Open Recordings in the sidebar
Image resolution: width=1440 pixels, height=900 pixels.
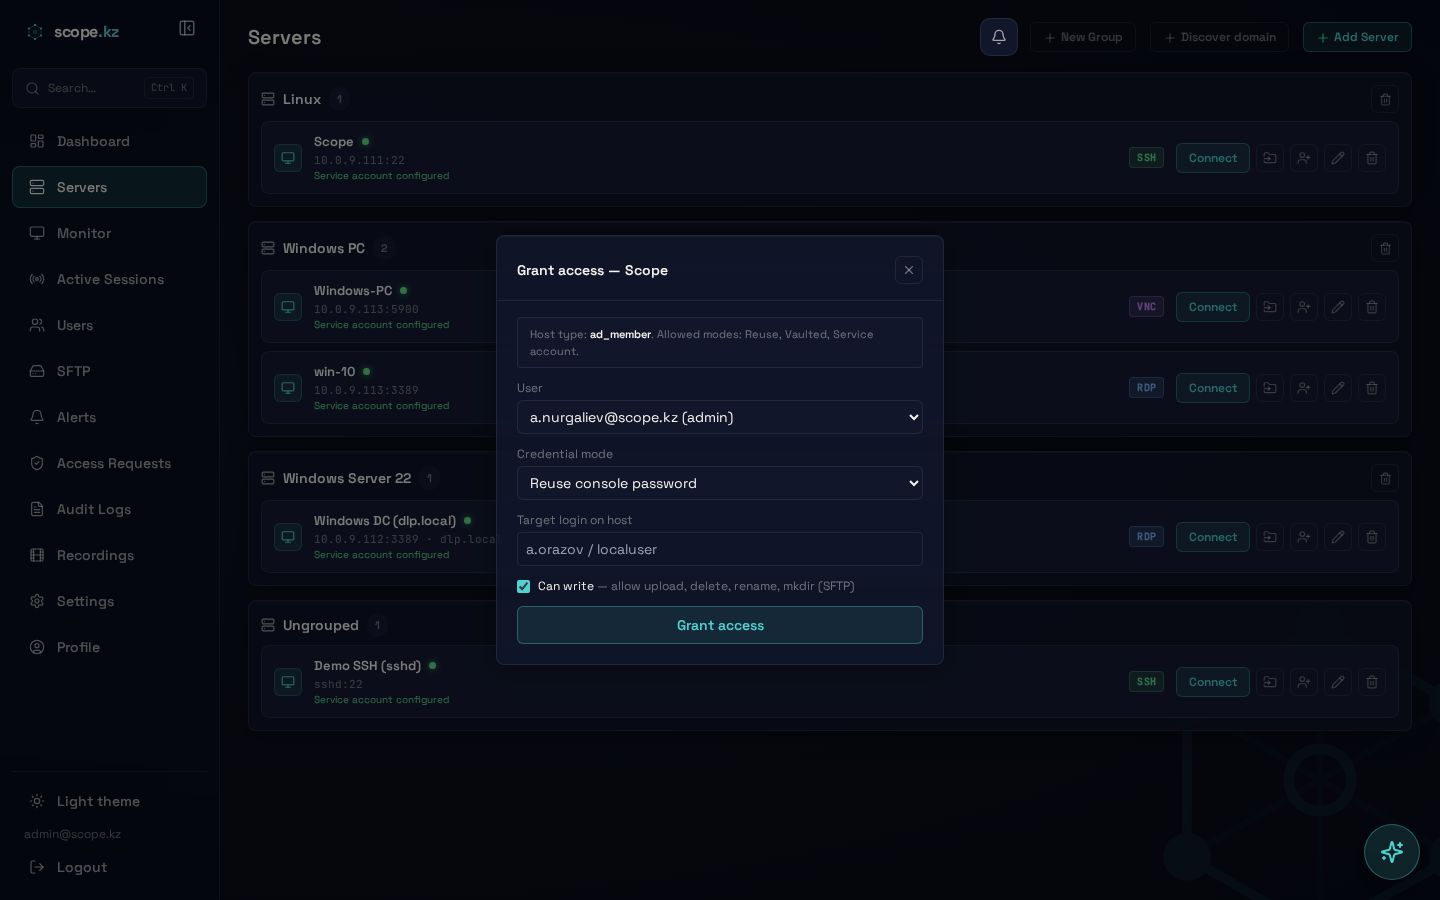[x=109, y=555]
